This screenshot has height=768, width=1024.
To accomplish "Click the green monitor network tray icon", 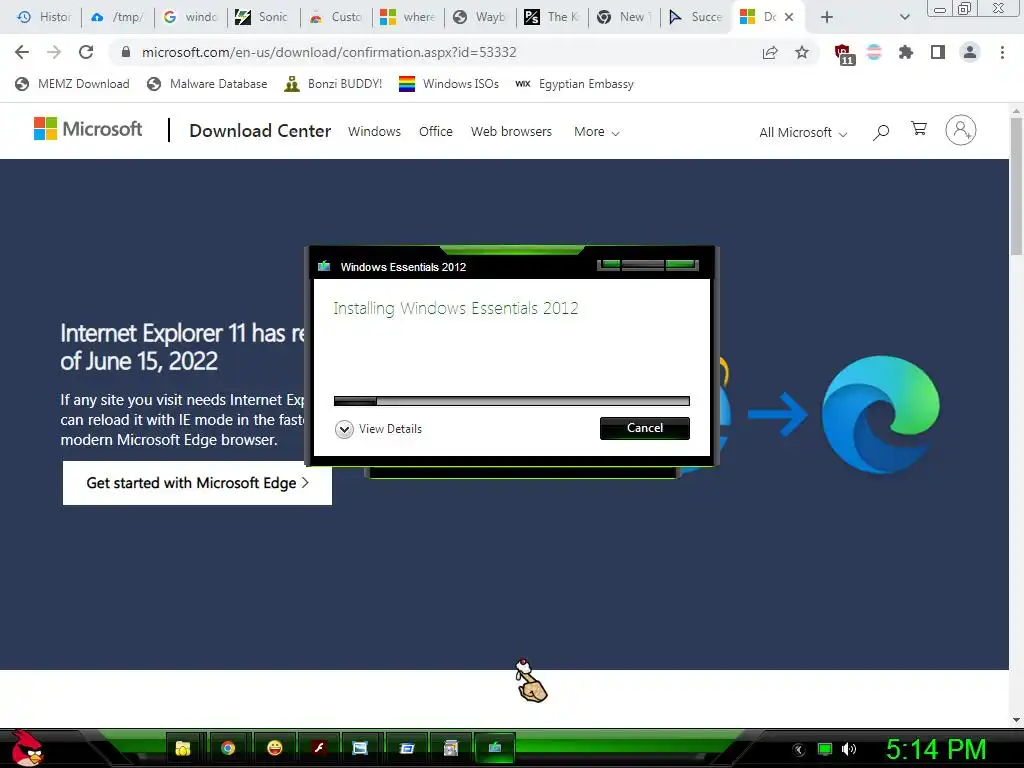I will pos(825,749).
